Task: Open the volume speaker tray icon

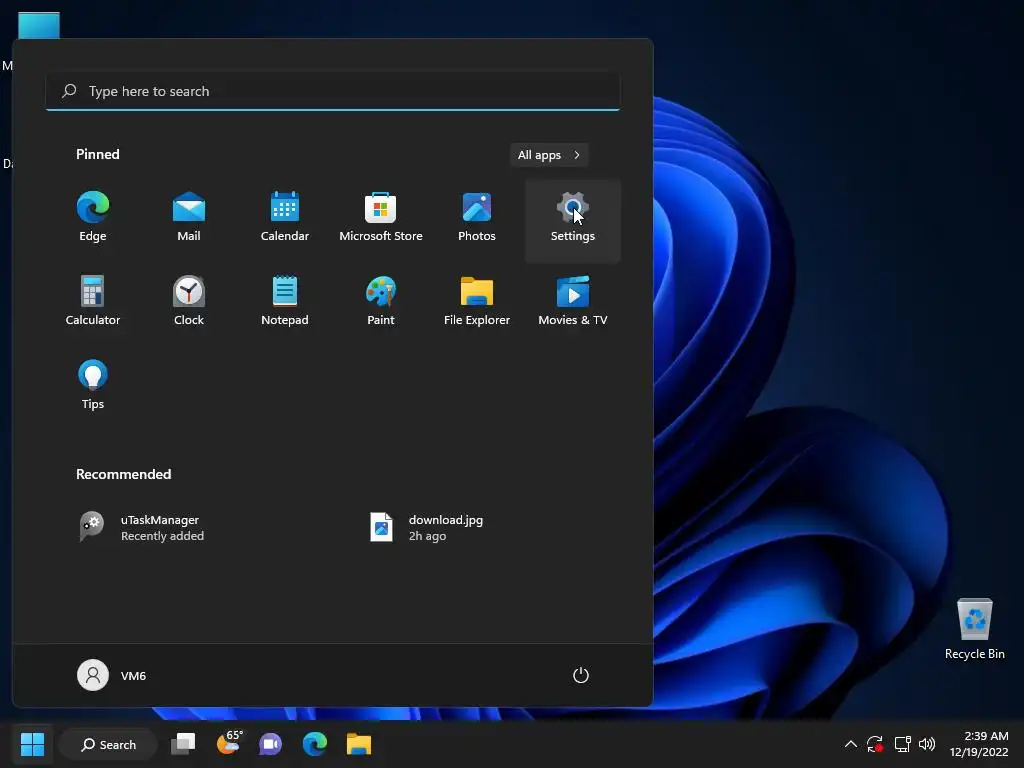Action: pos(927,744)
